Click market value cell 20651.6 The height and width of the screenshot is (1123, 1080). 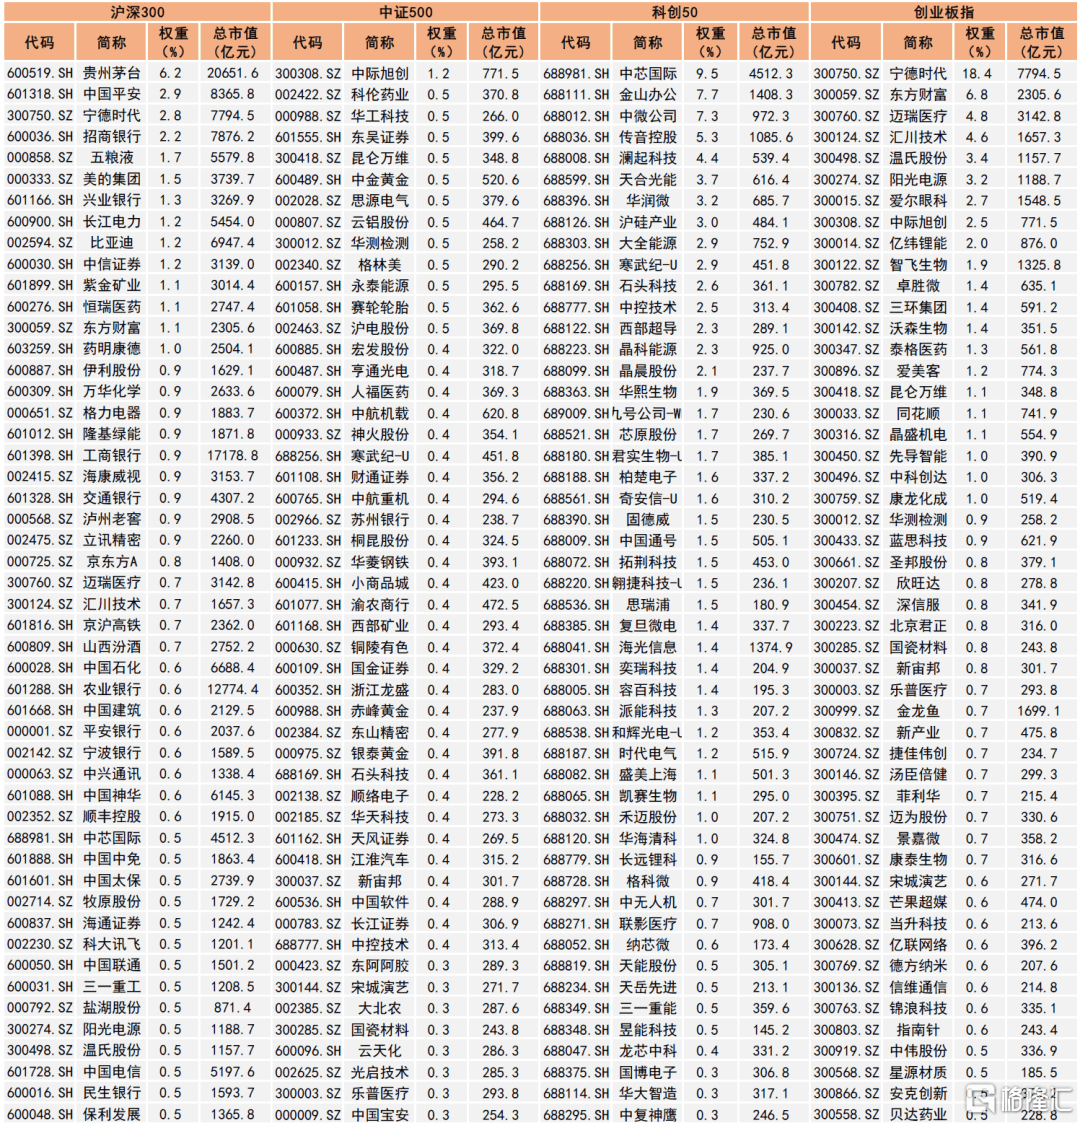[x=234, y=73]
